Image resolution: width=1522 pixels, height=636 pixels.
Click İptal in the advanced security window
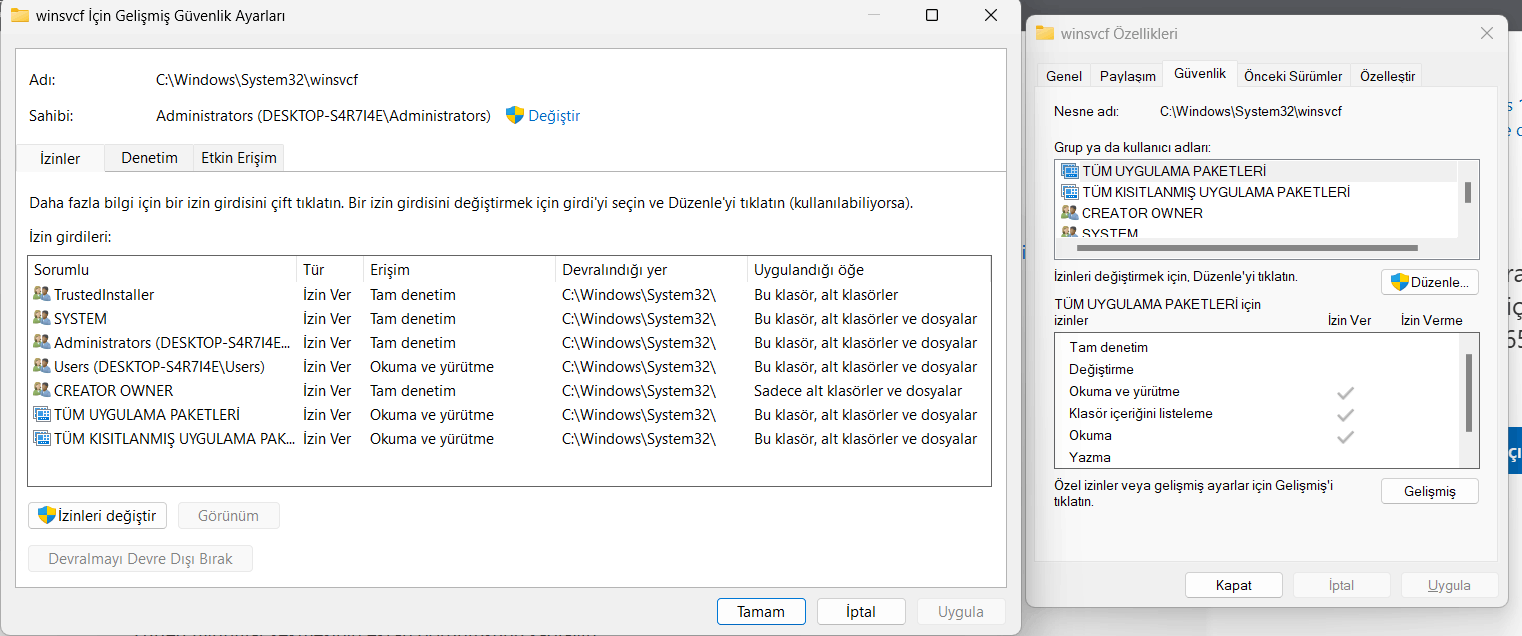pos(861,612)
